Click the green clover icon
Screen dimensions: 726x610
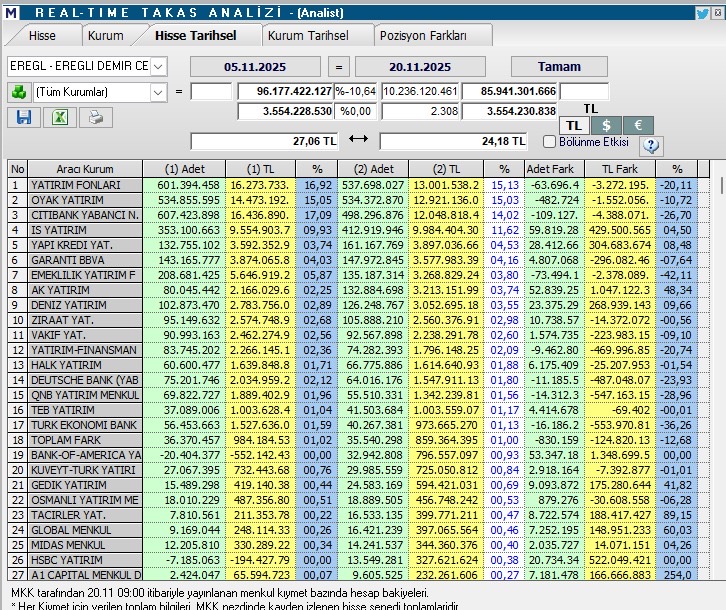18,92
